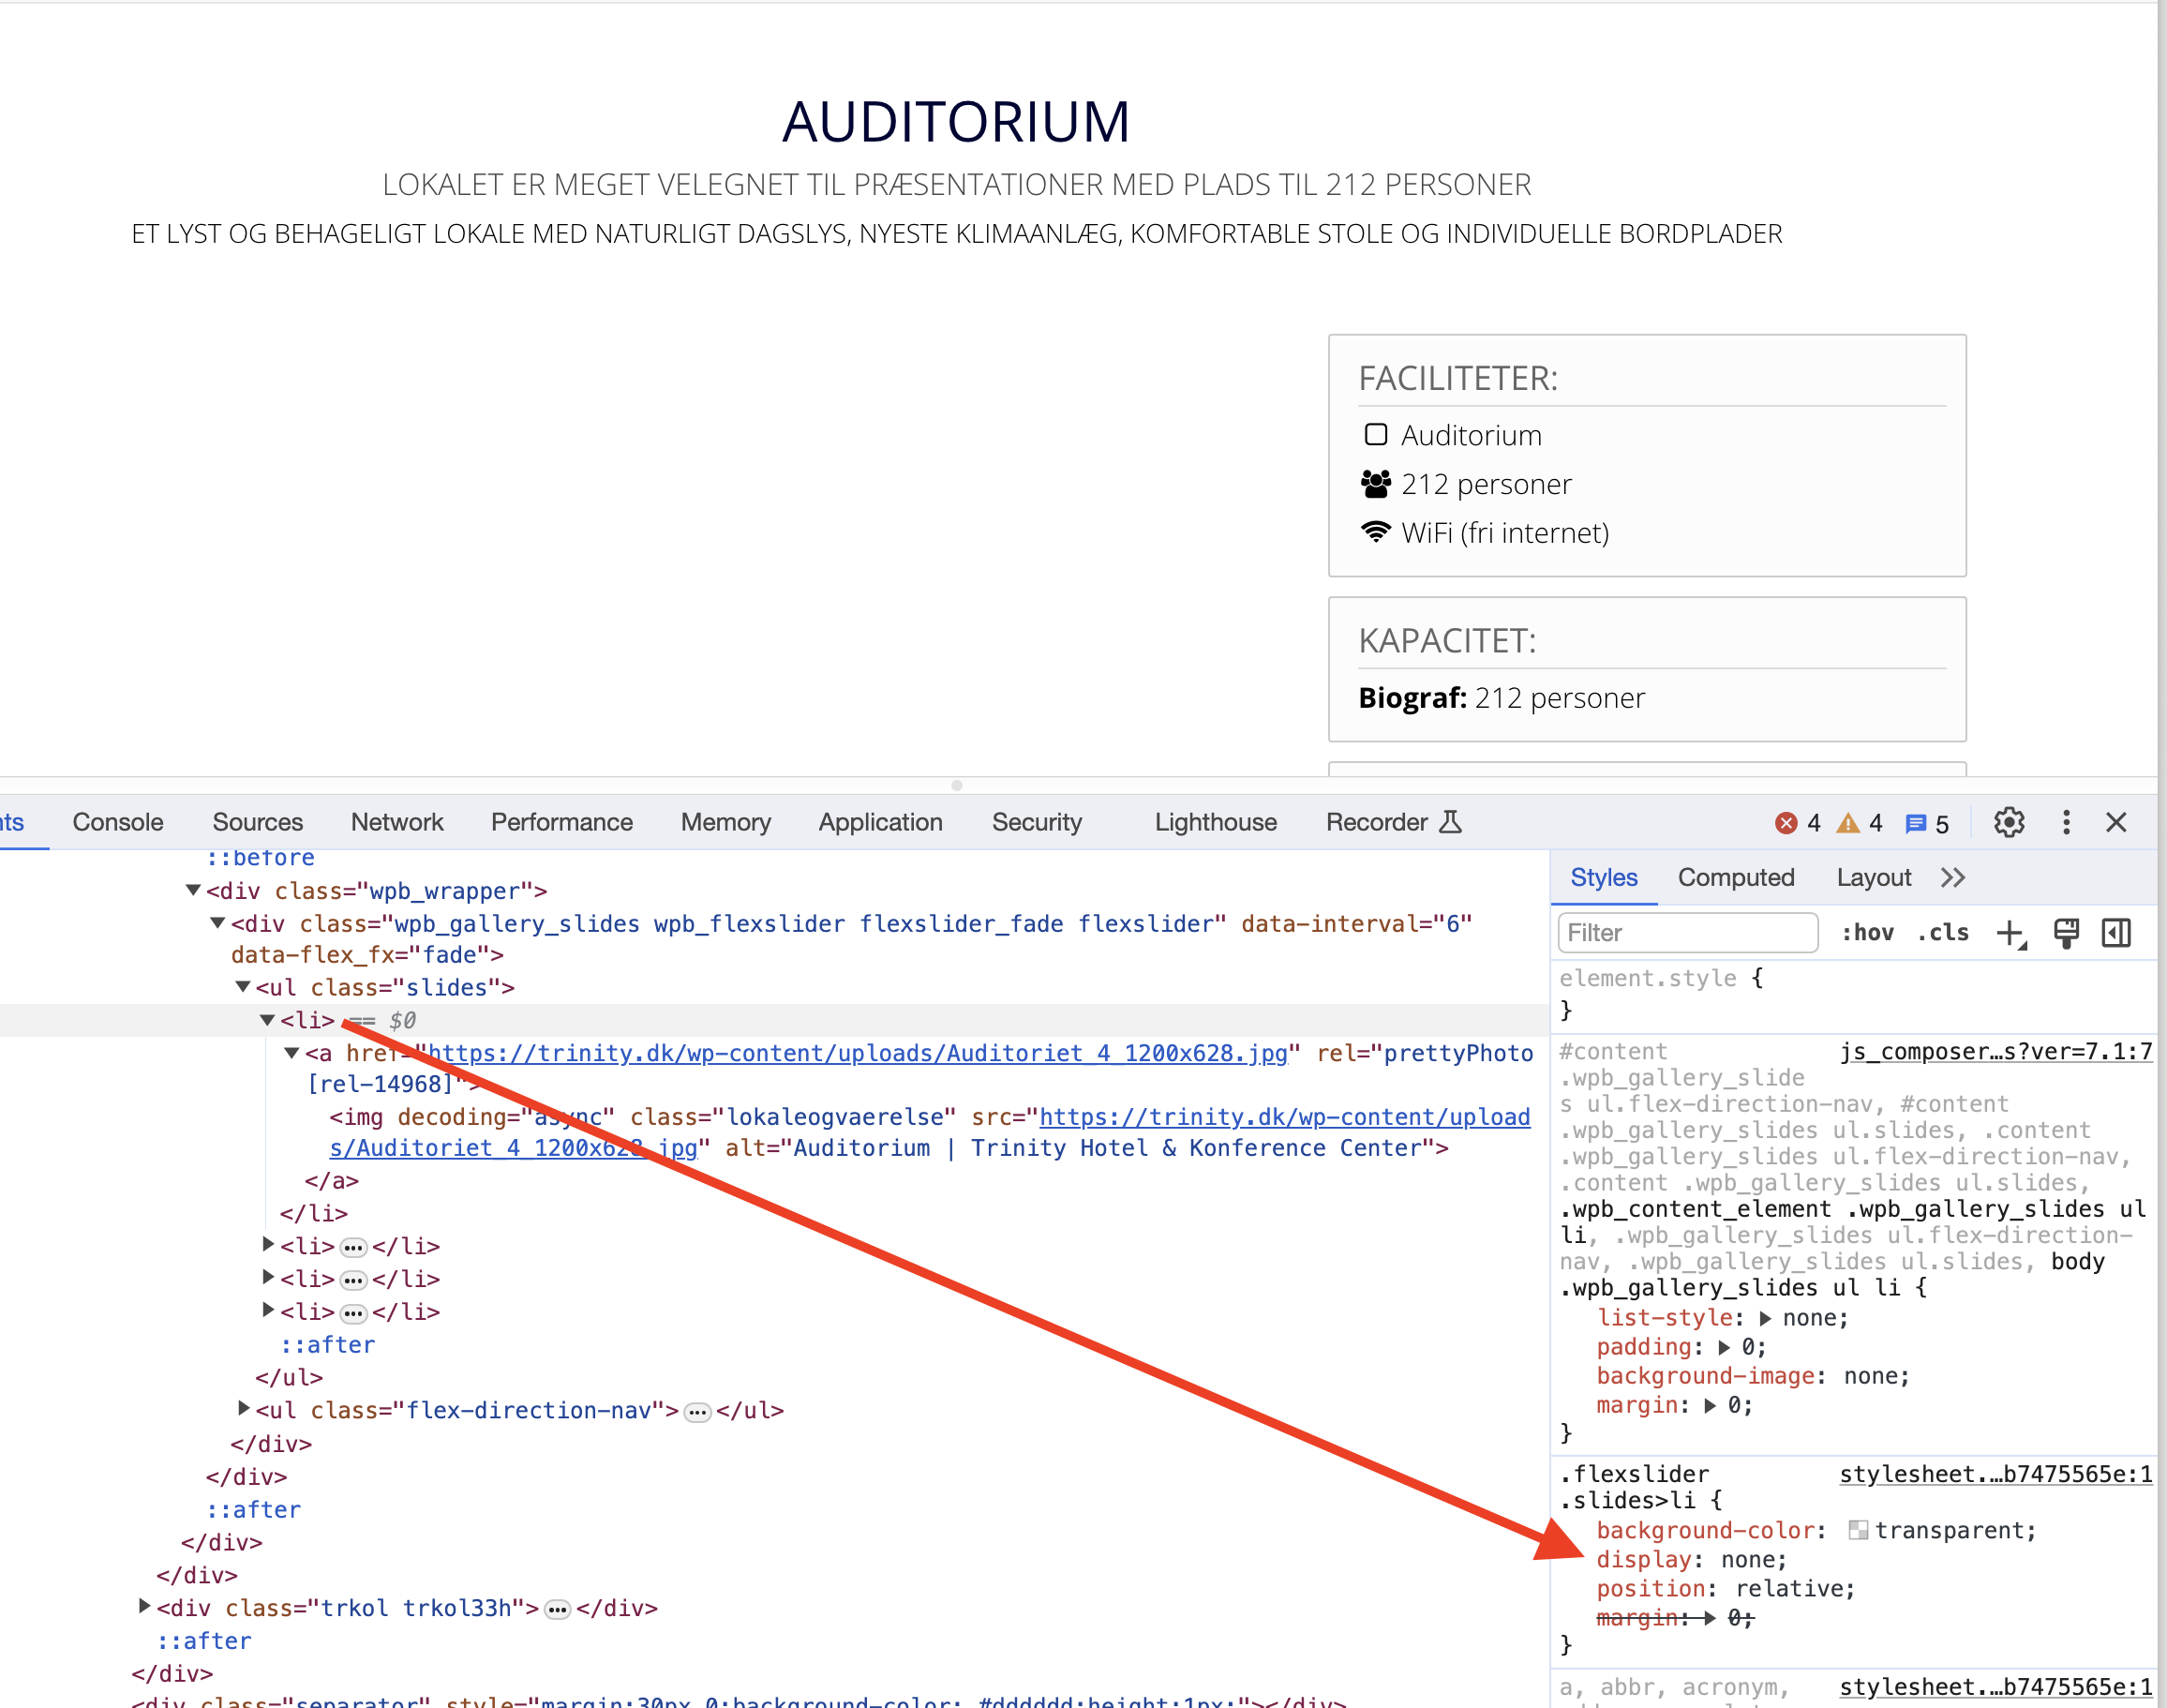Collapse the selected li node
The image size is (2167, 1708).
pyautogui.click(x=267, y=1020)
